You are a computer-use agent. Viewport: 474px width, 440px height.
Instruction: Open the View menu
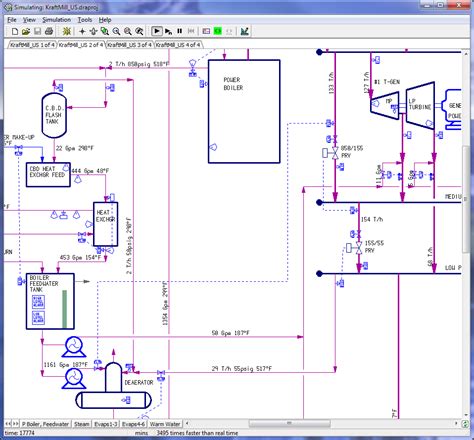click(x=29, y=20)
